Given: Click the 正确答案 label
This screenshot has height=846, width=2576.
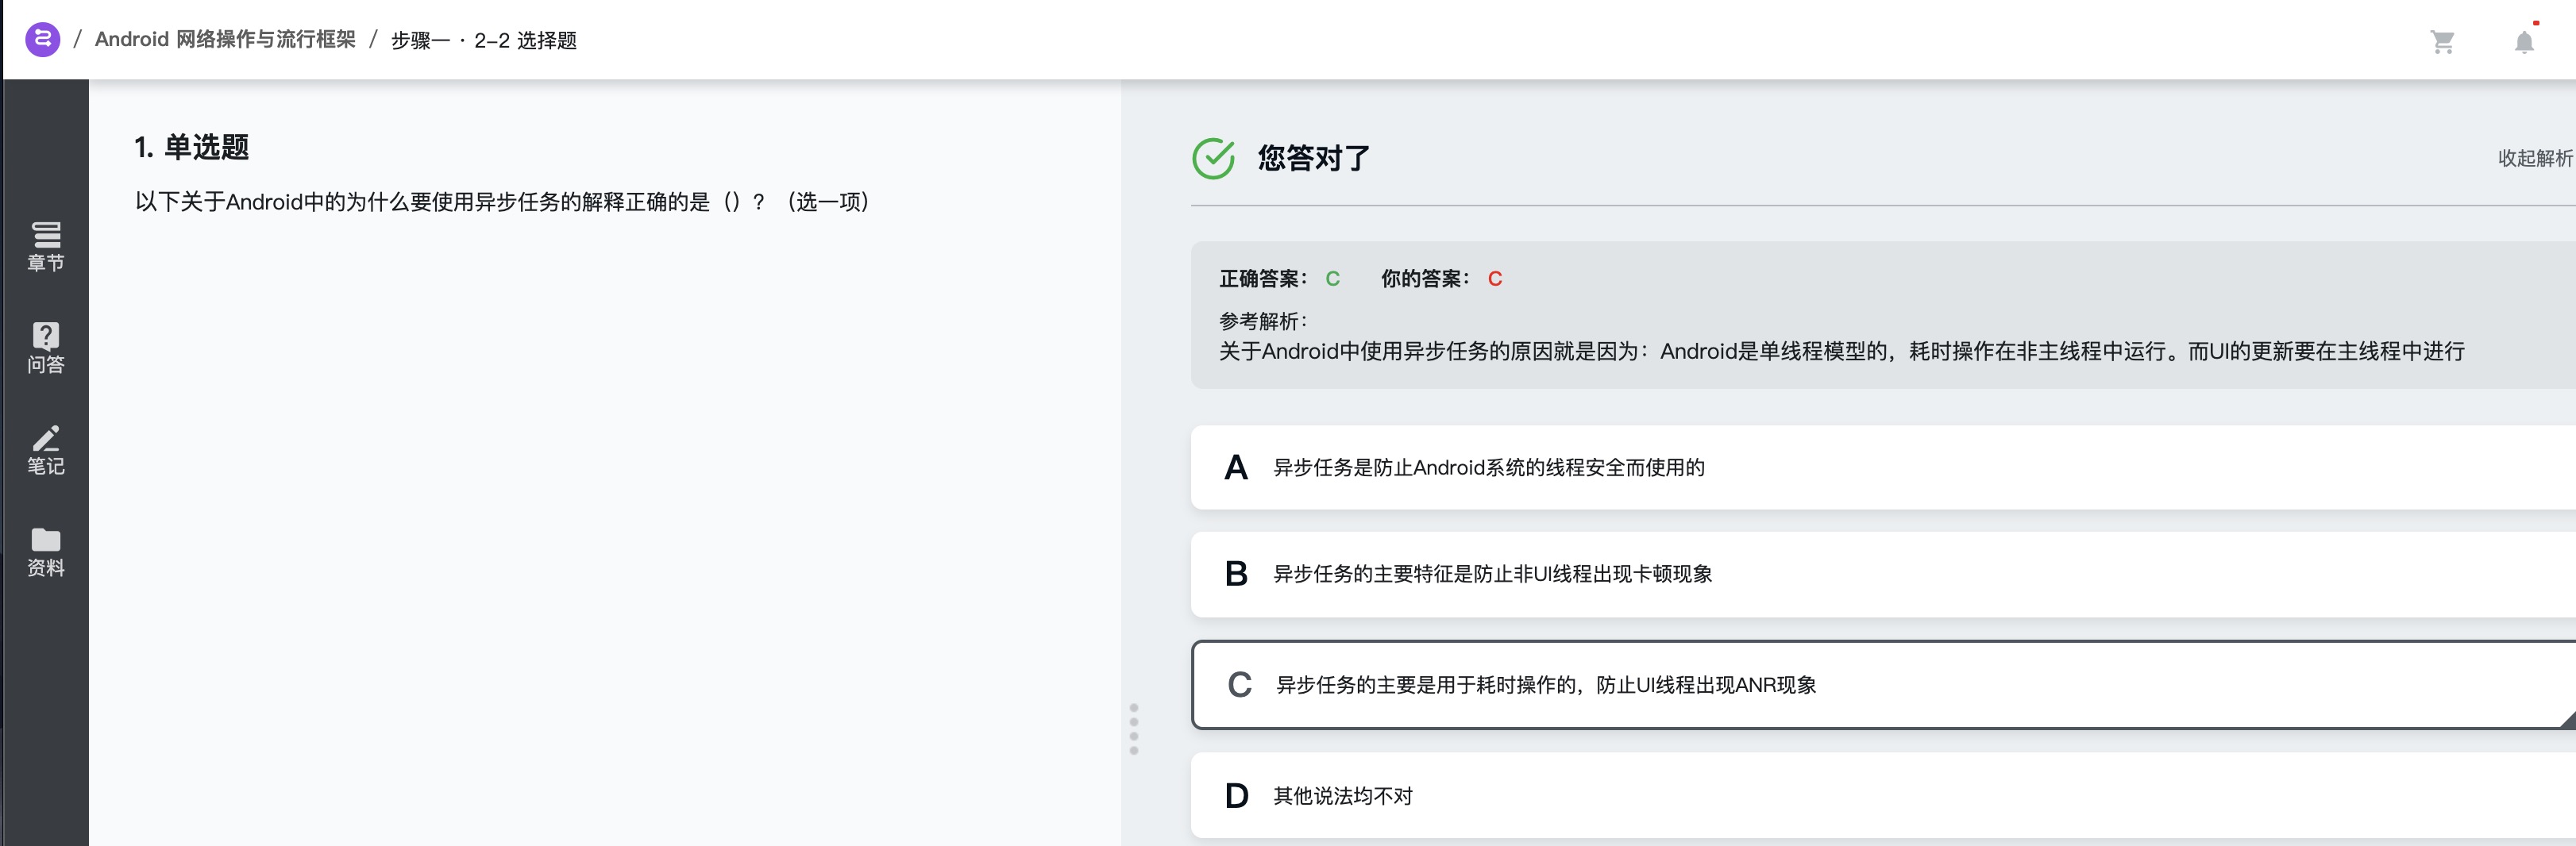Looking at the screenshot, I should point(1263,279).
